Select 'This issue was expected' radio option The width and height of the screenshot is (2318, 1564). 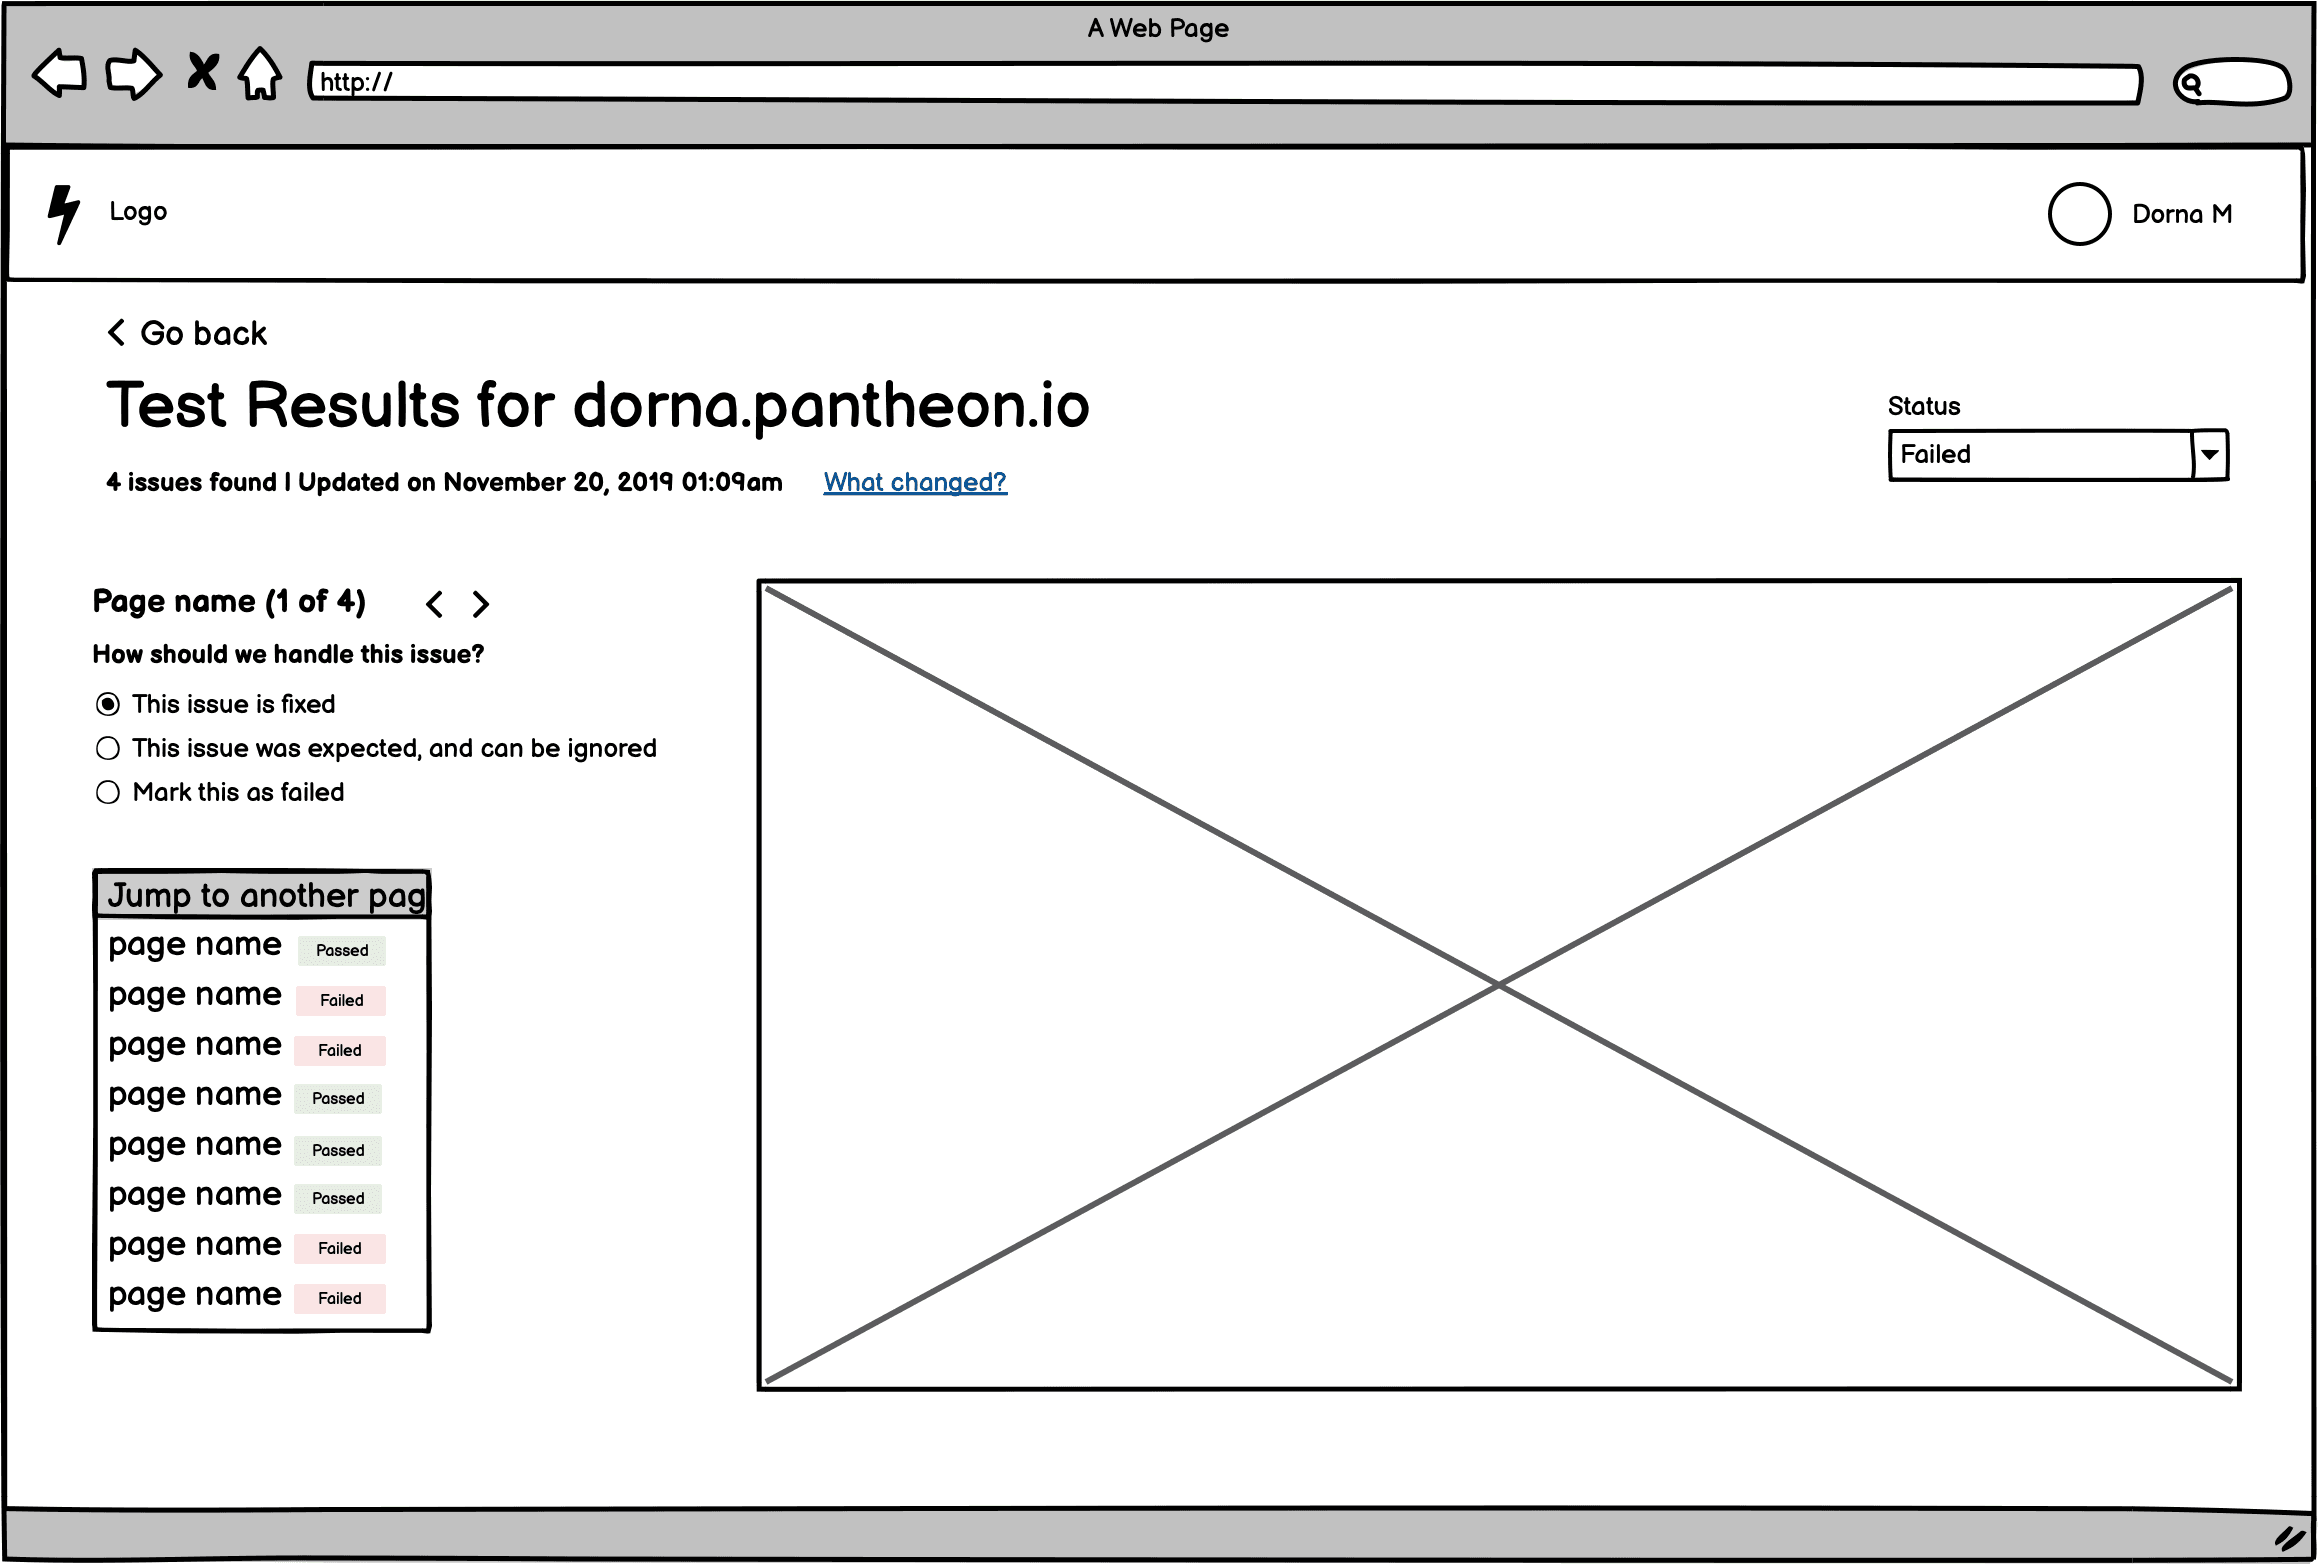click(x=108, y=748)
